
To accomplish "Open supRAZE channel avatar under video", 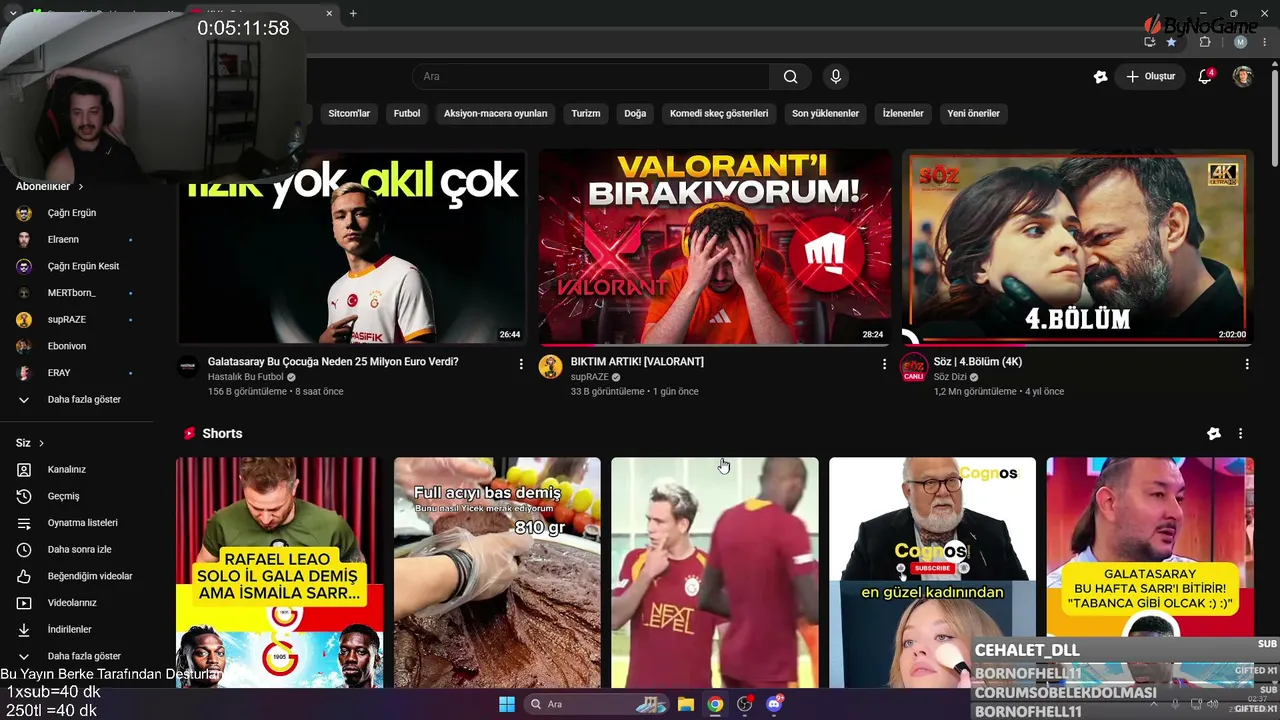I will point(550,367).
